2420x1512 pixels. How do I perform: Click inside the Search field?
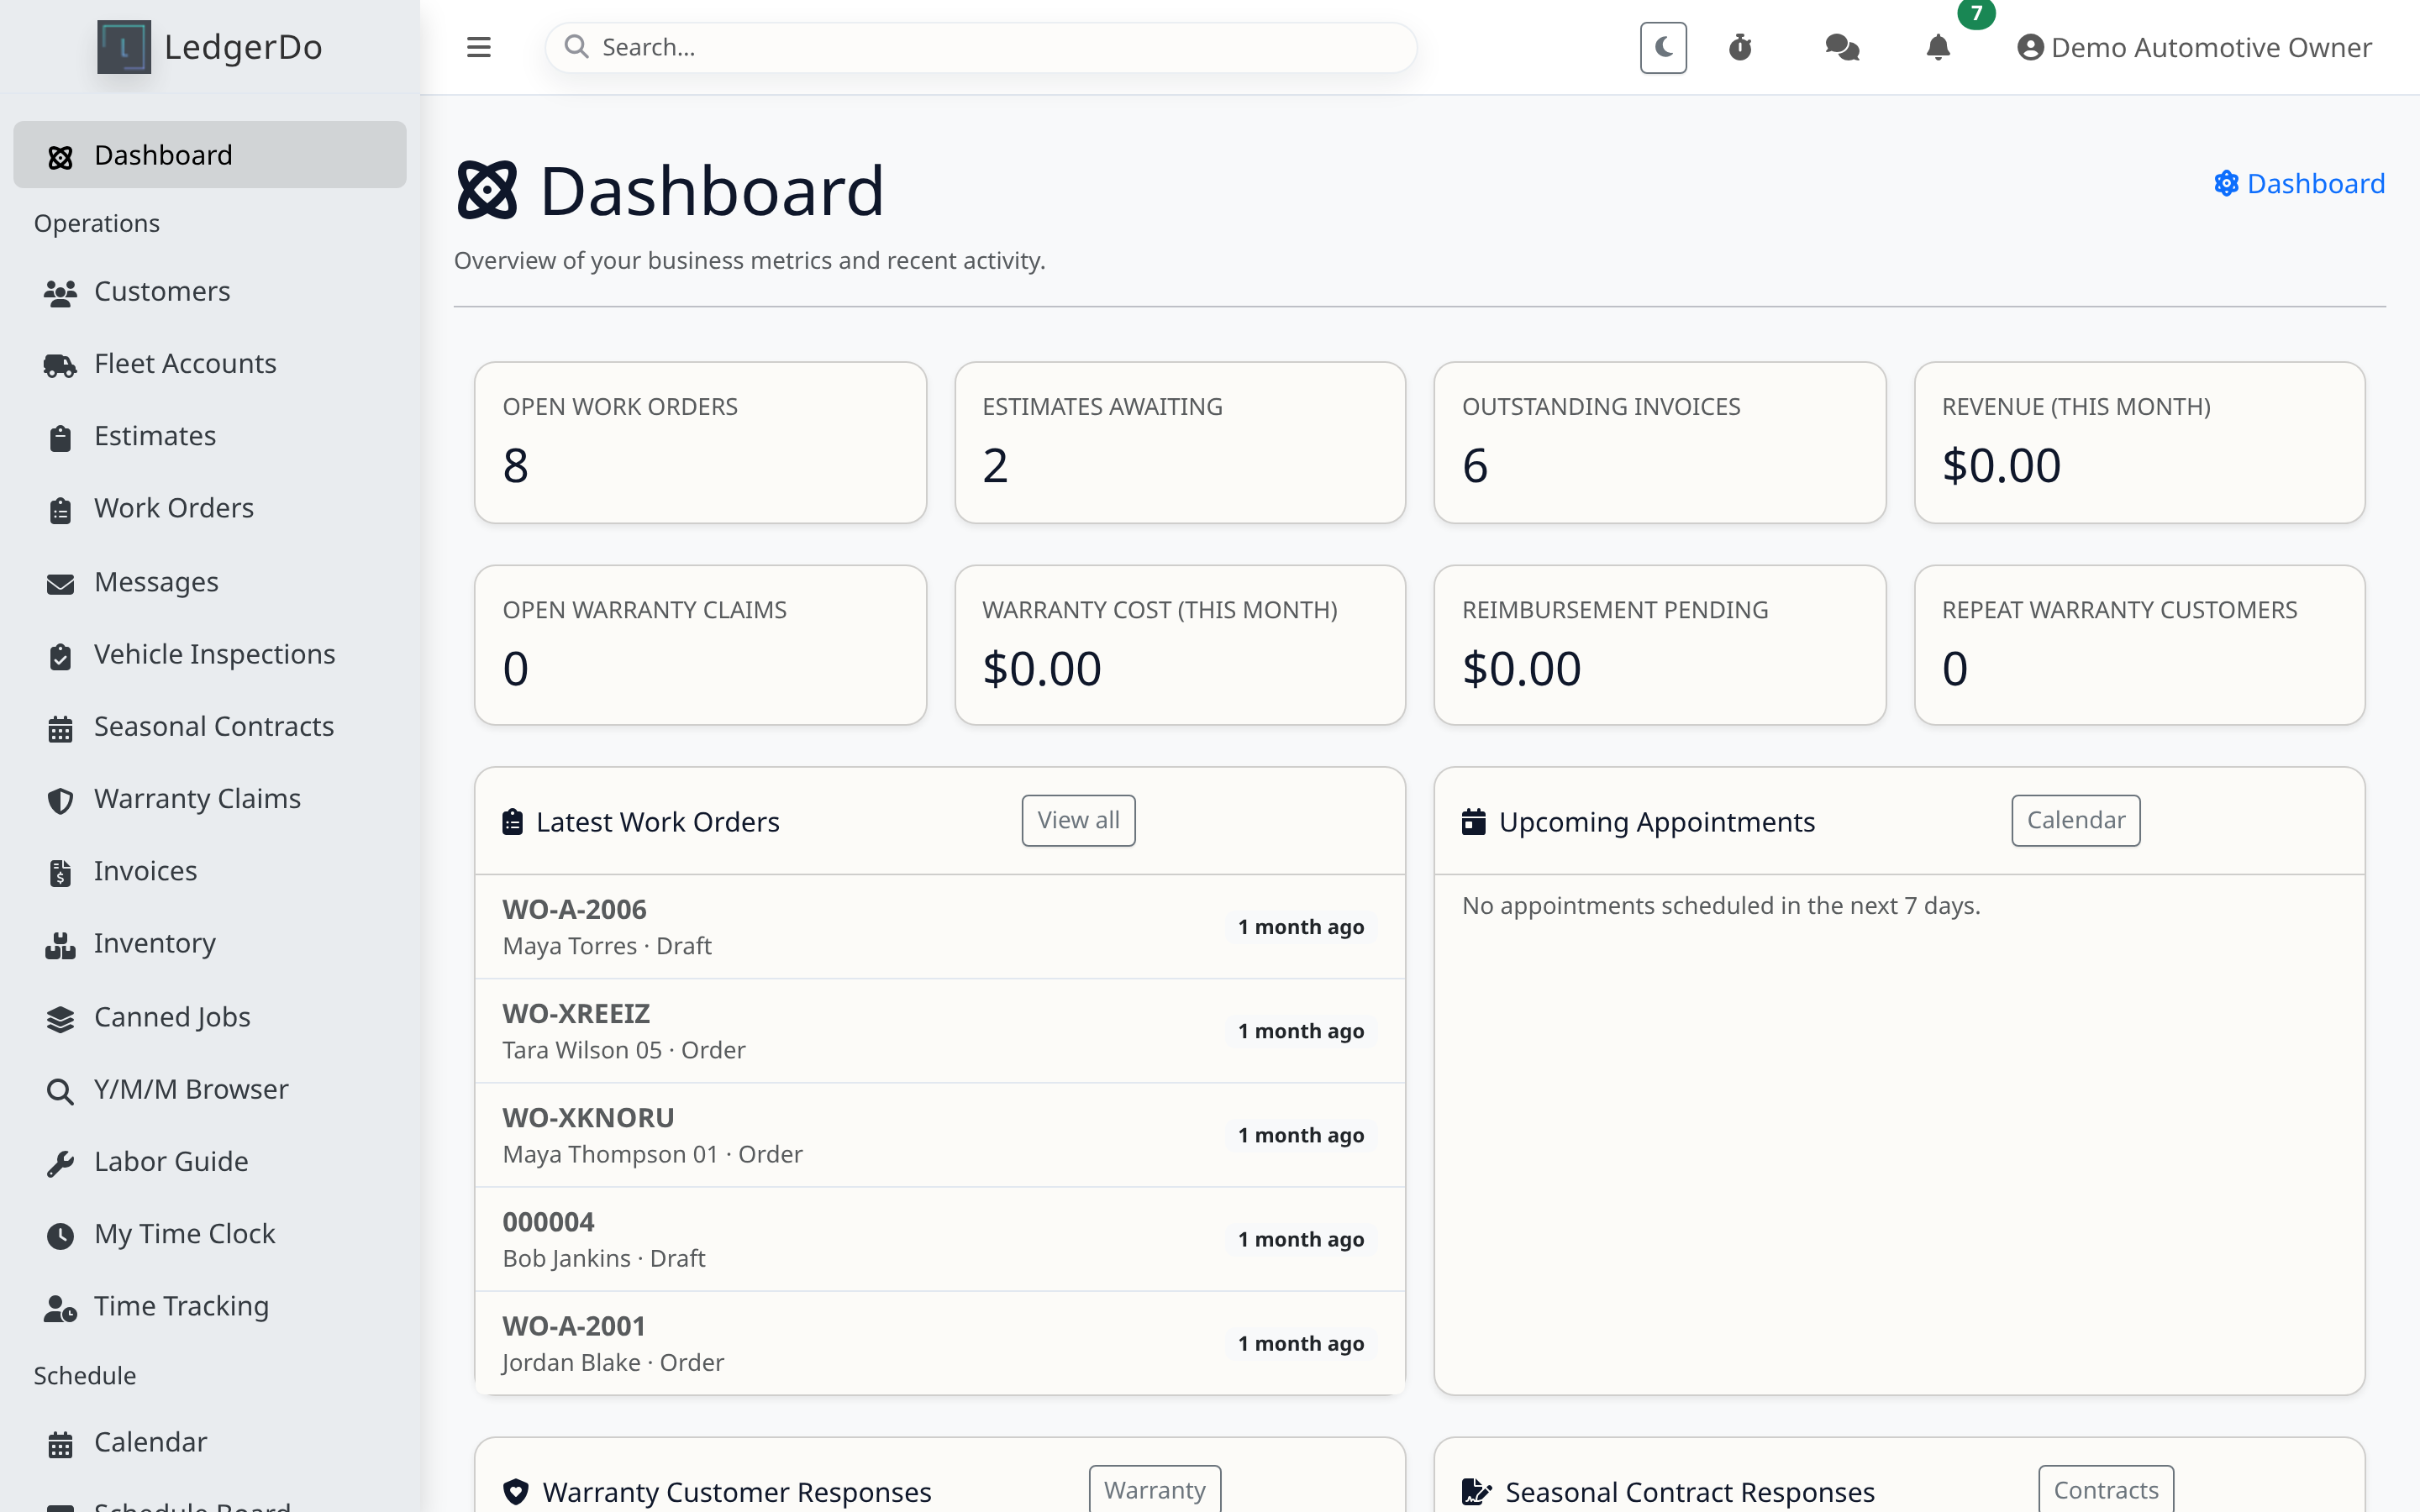pos(980,47)
